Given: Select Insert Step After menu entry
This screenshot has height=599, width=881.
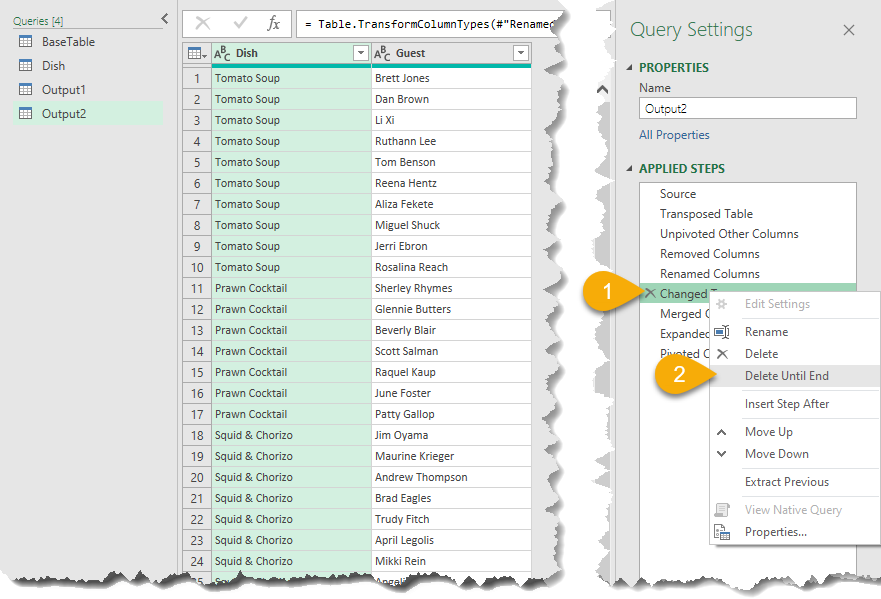Looking at the screenshot, I should pos(786,404).
